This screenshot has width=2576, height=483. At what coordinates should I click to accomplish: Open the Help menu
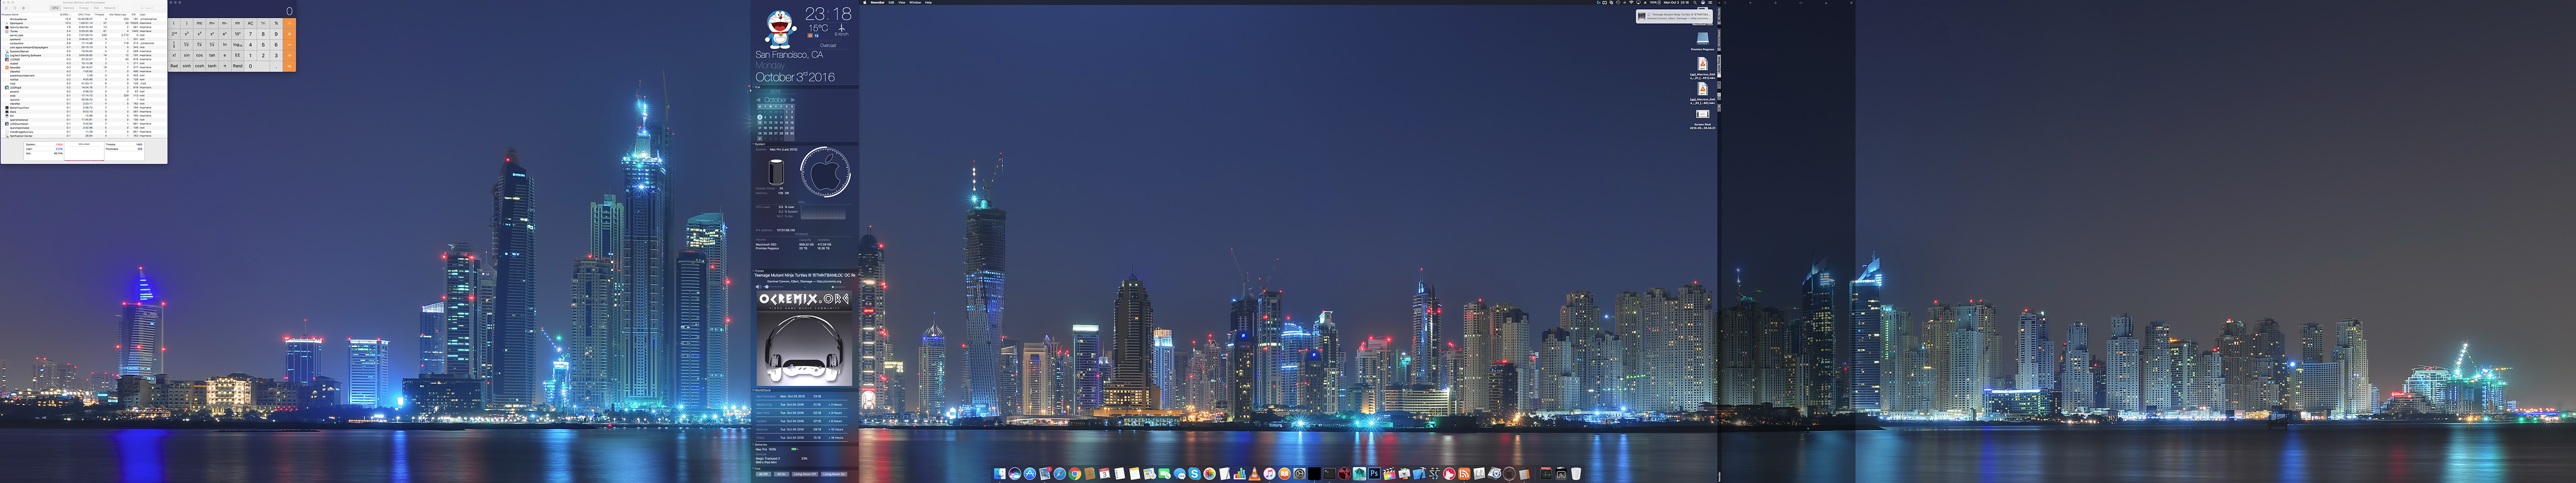click(x=928, y=3)
